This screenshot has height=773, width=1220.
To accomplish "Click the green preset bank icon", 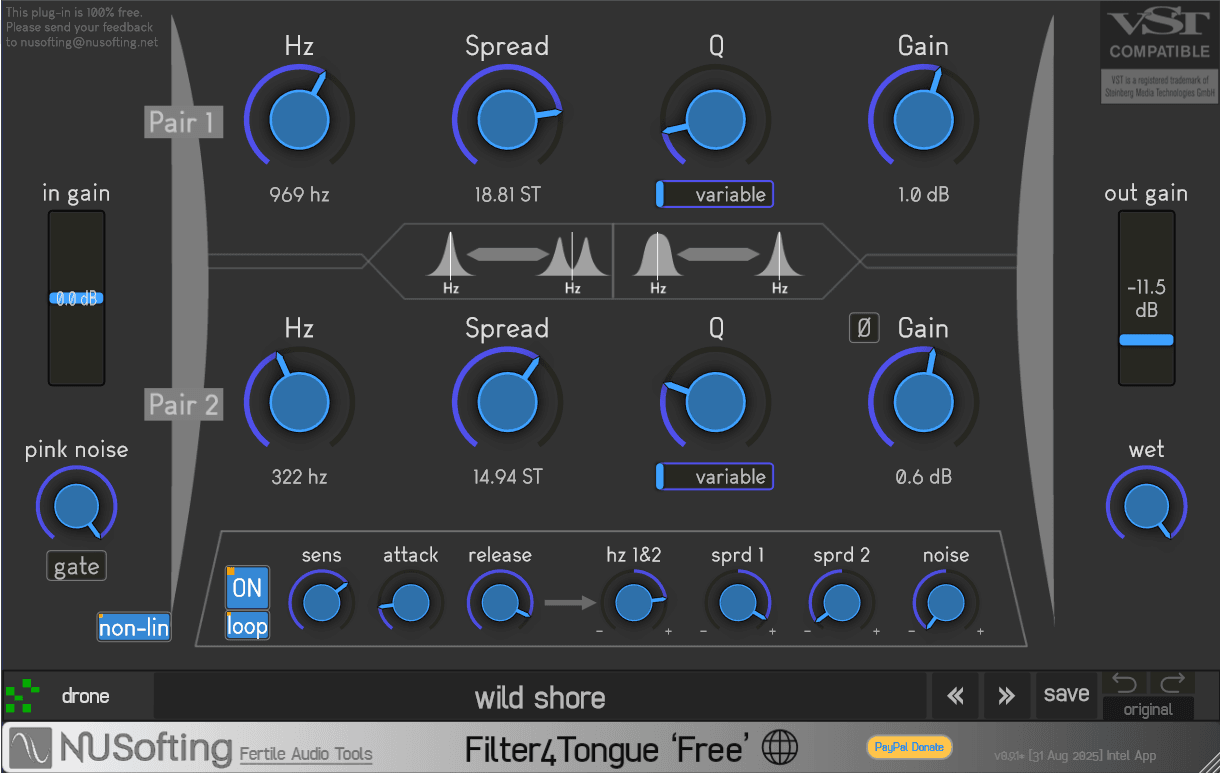I will coord(23,696).
